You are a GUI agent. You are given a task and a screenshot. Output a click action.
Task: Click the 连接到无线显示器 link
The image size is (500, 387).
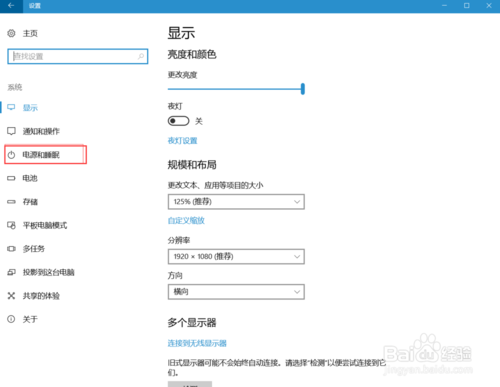[x=197, y=343]
